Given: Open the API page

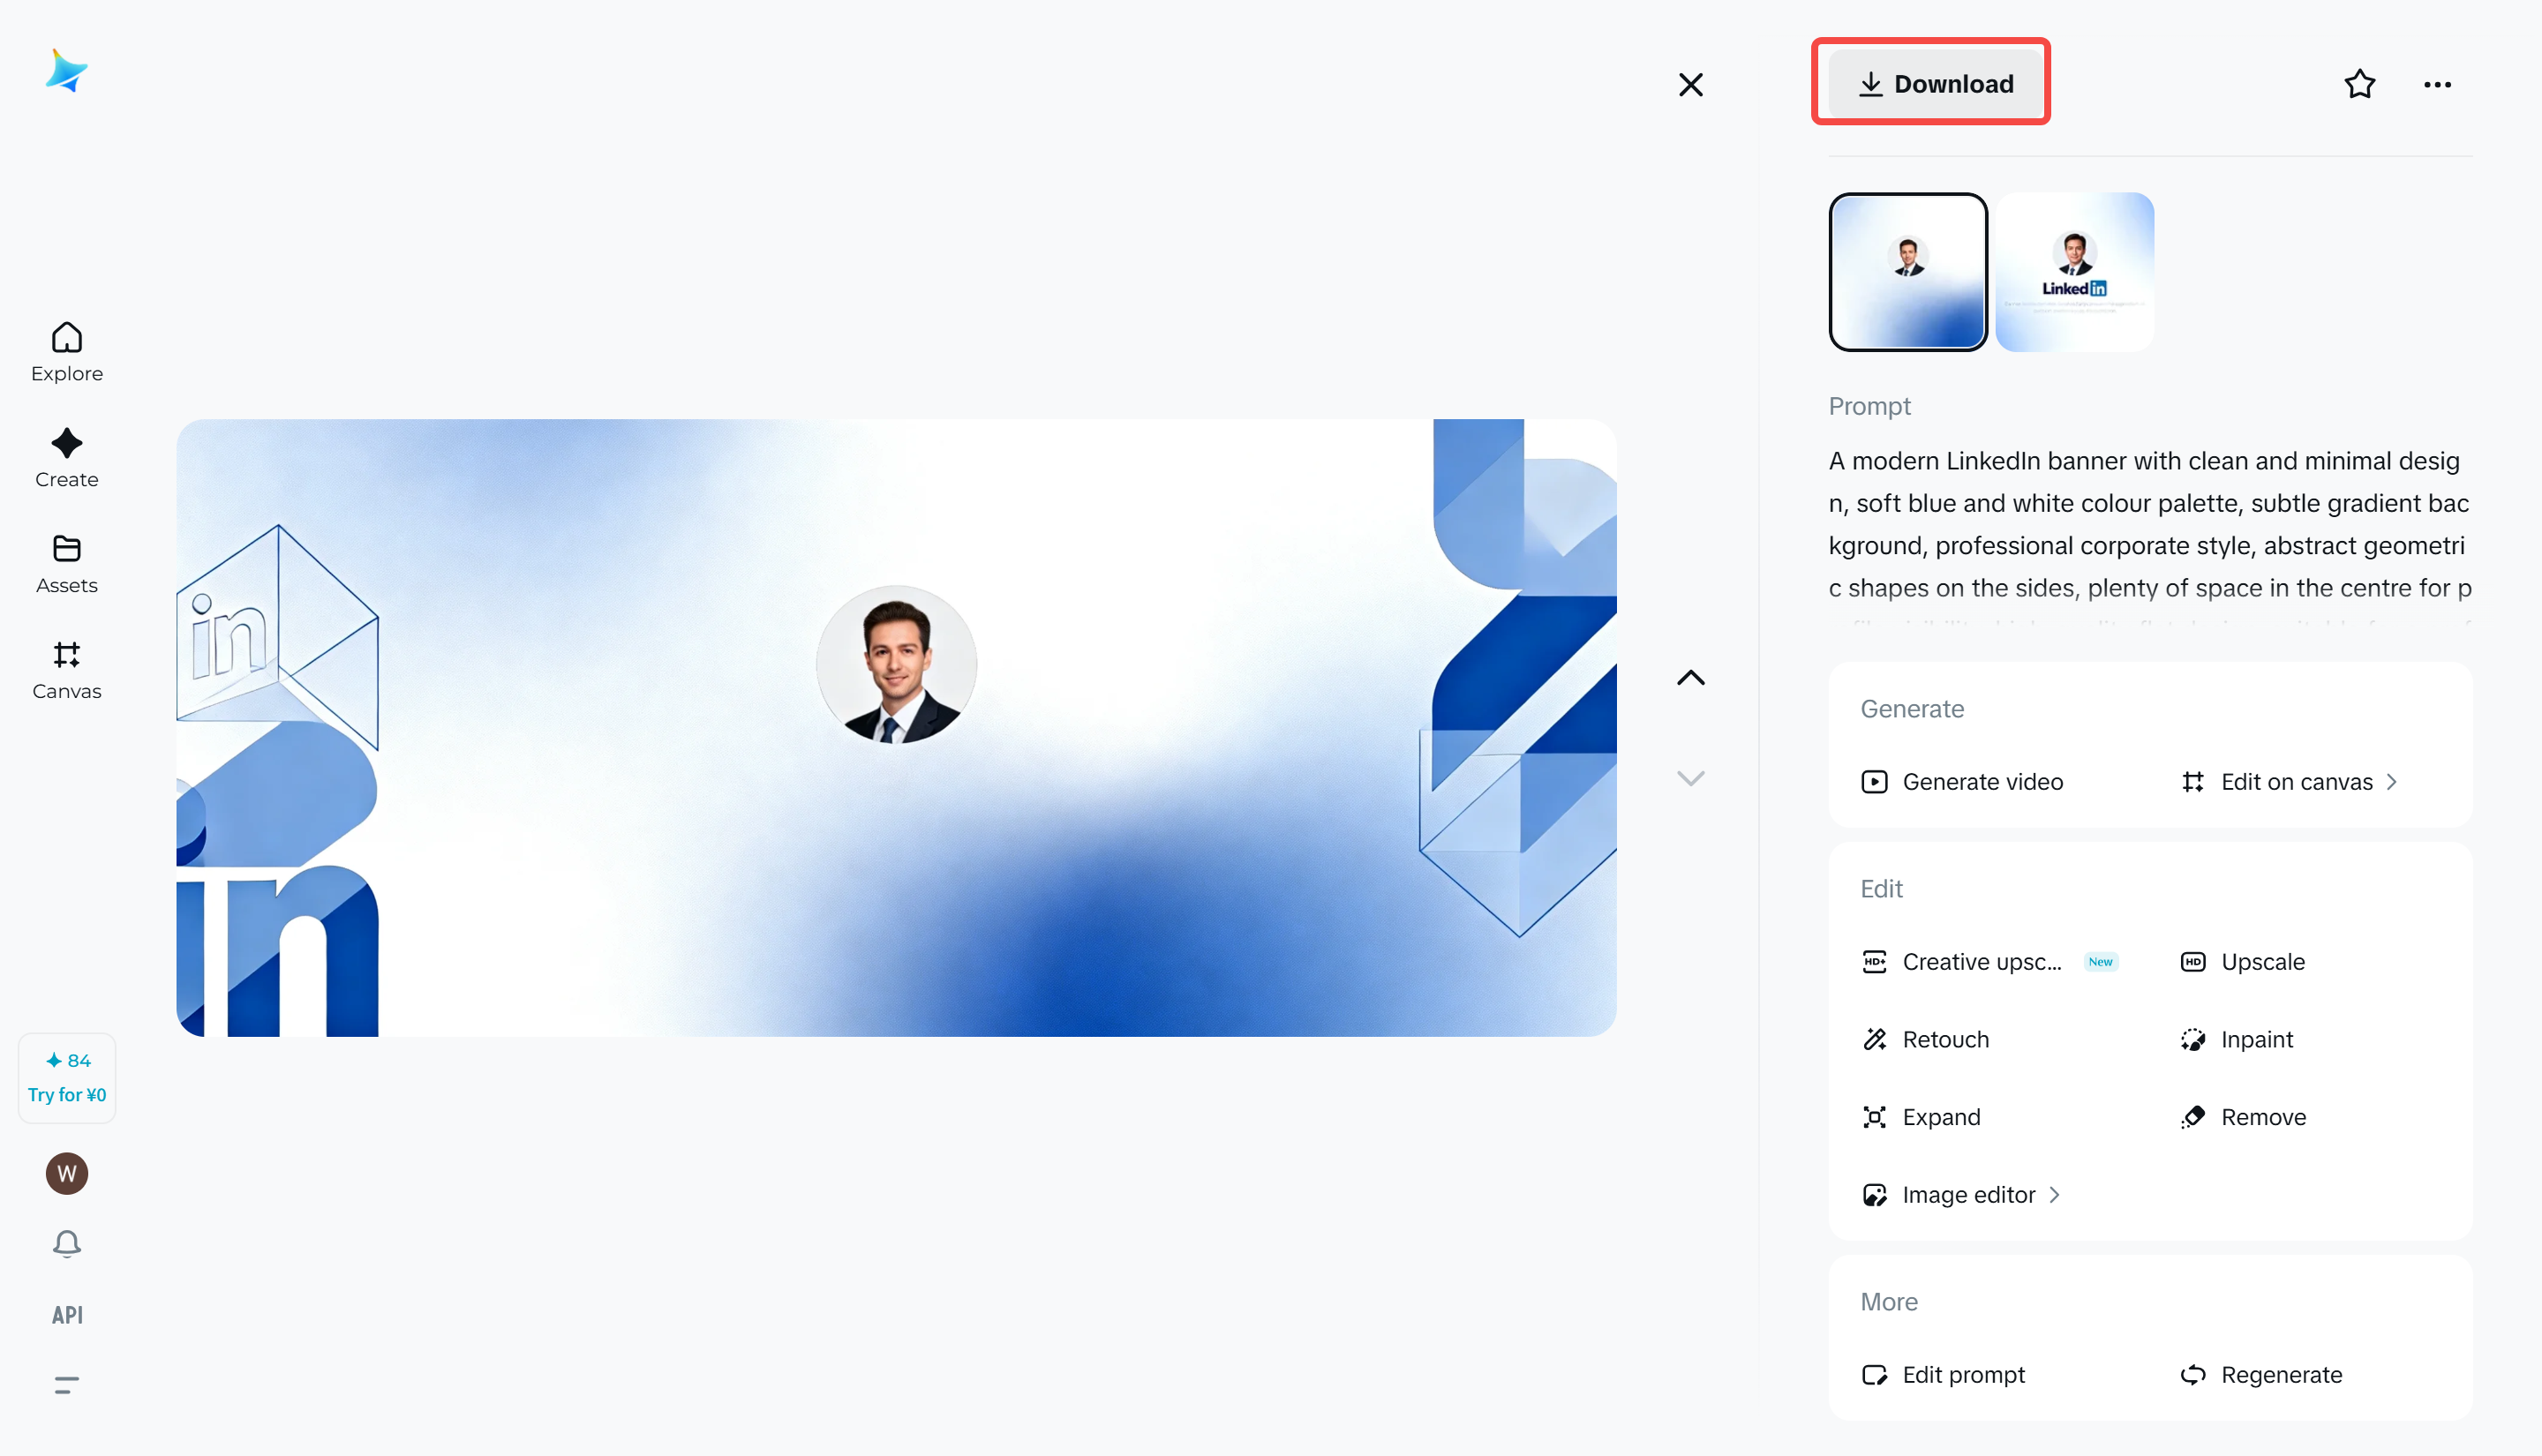Looking at the screenshot, I should point(66,1314).
